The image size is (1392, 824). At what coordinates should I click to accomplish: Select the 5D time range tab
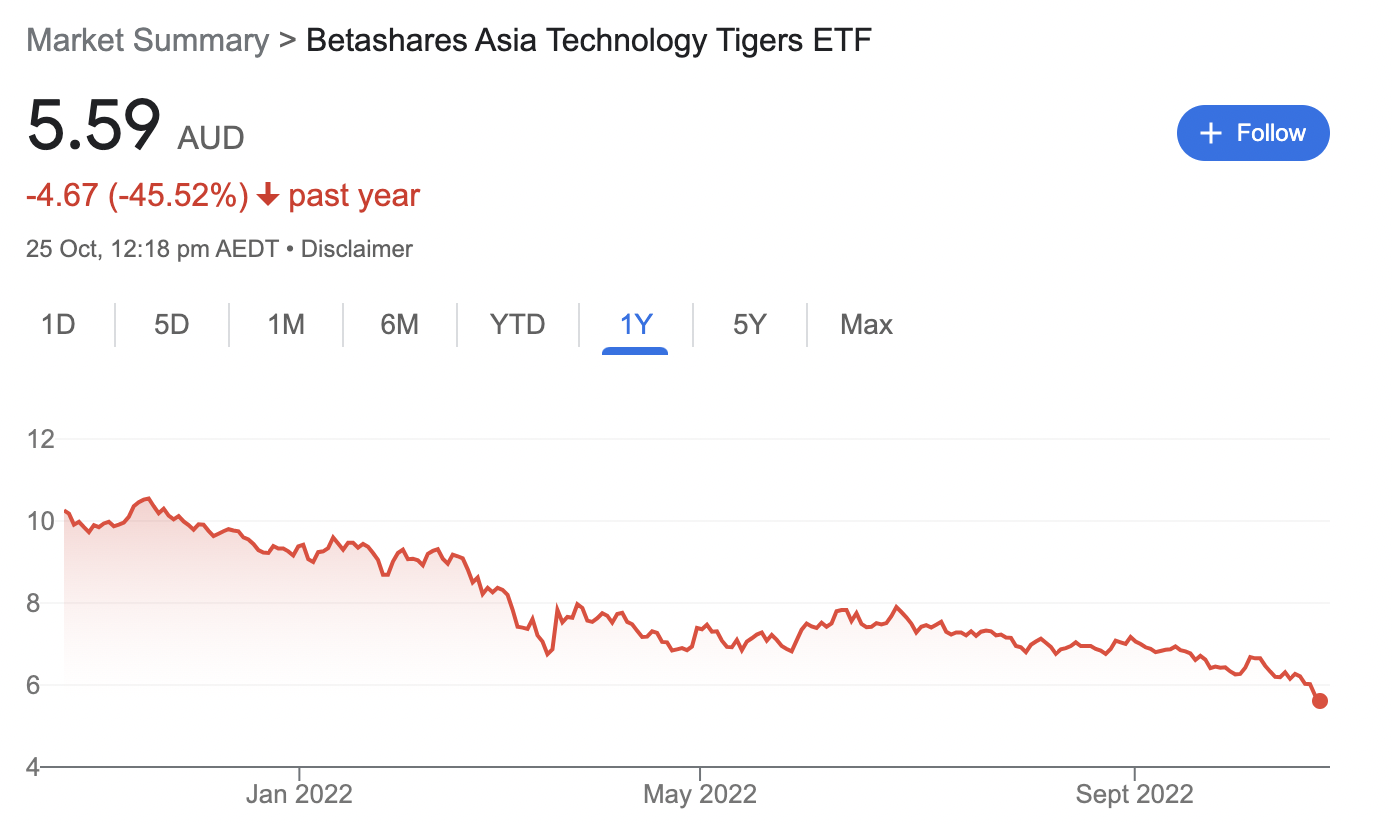point(172,325)
